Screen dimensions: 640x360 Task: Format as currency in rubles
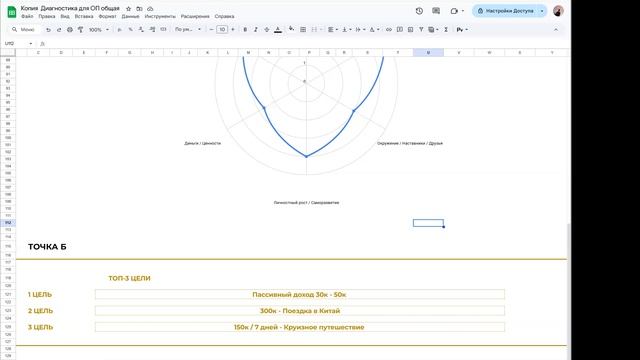119,29
